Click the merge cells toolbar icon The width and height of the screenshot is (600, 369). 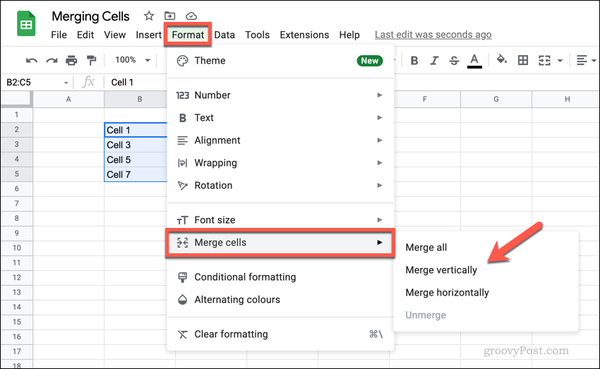pos(544,60)
